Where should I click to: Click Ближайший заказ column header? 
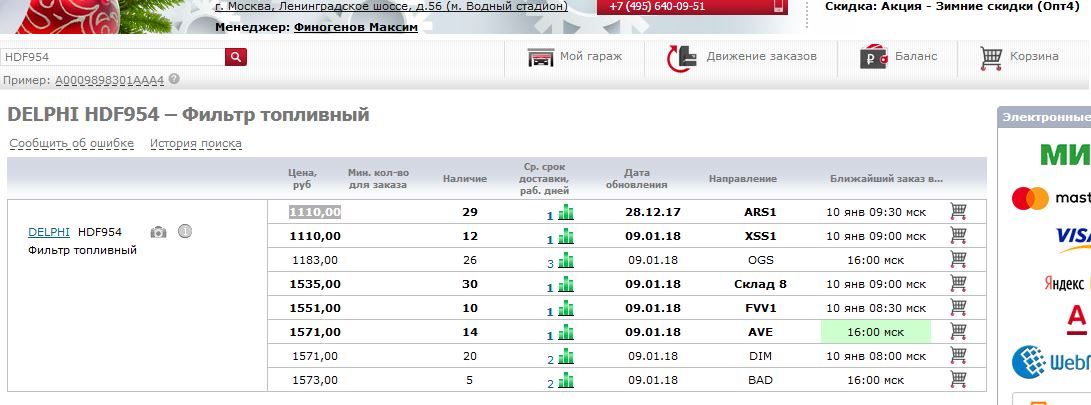[886, 179]
